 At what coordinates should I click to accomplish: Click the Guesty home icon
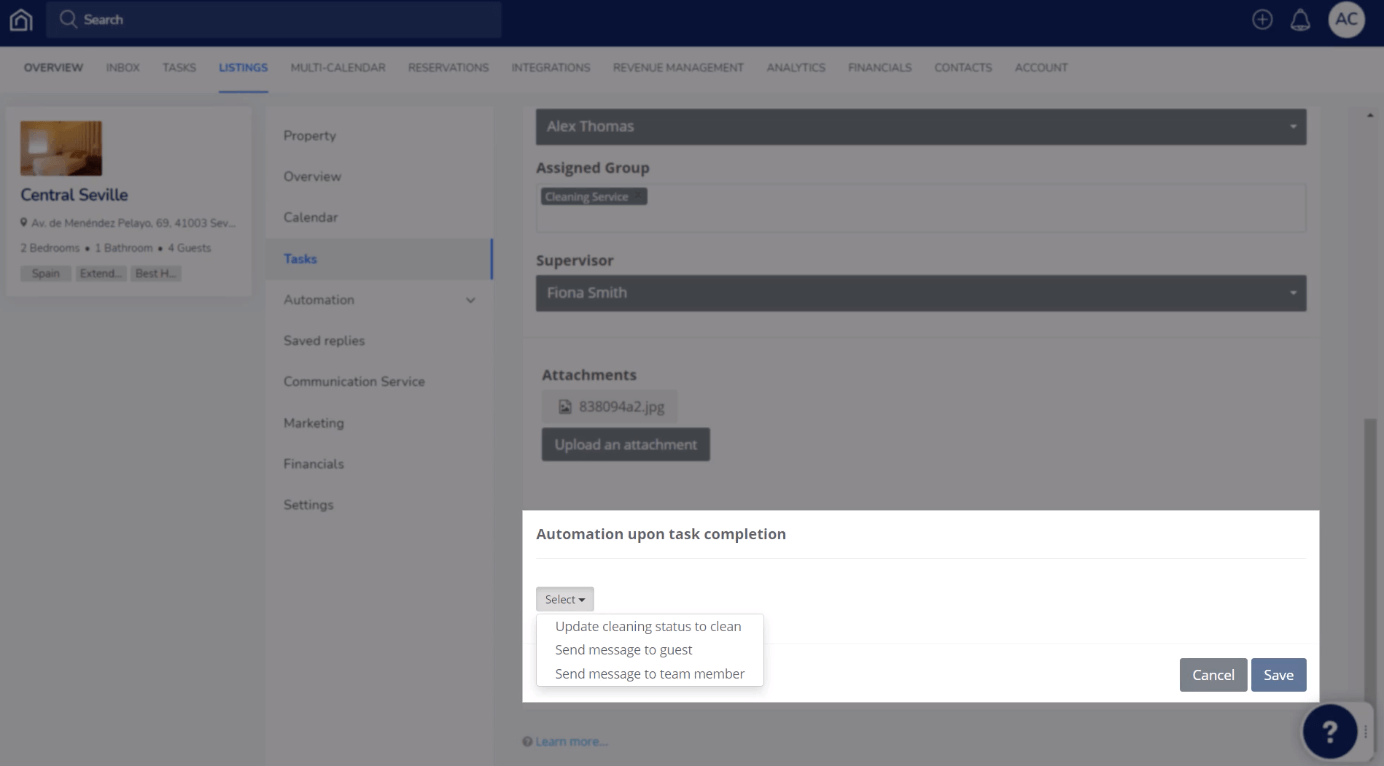tap(20, 19)
